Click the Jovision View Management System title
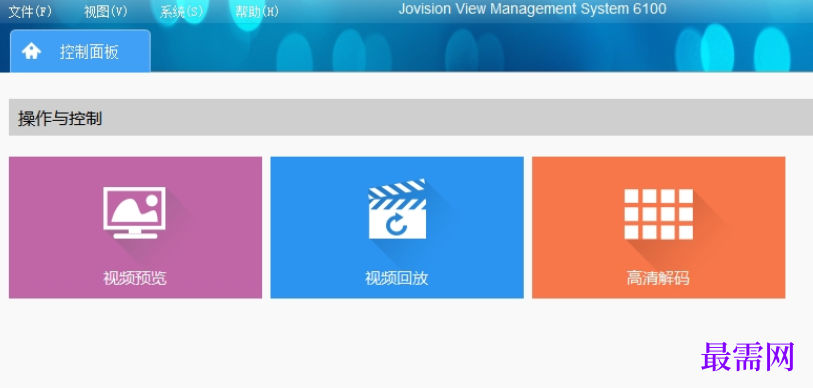The height and width of the screenshot is (388, 813). (x=532, y=9)
